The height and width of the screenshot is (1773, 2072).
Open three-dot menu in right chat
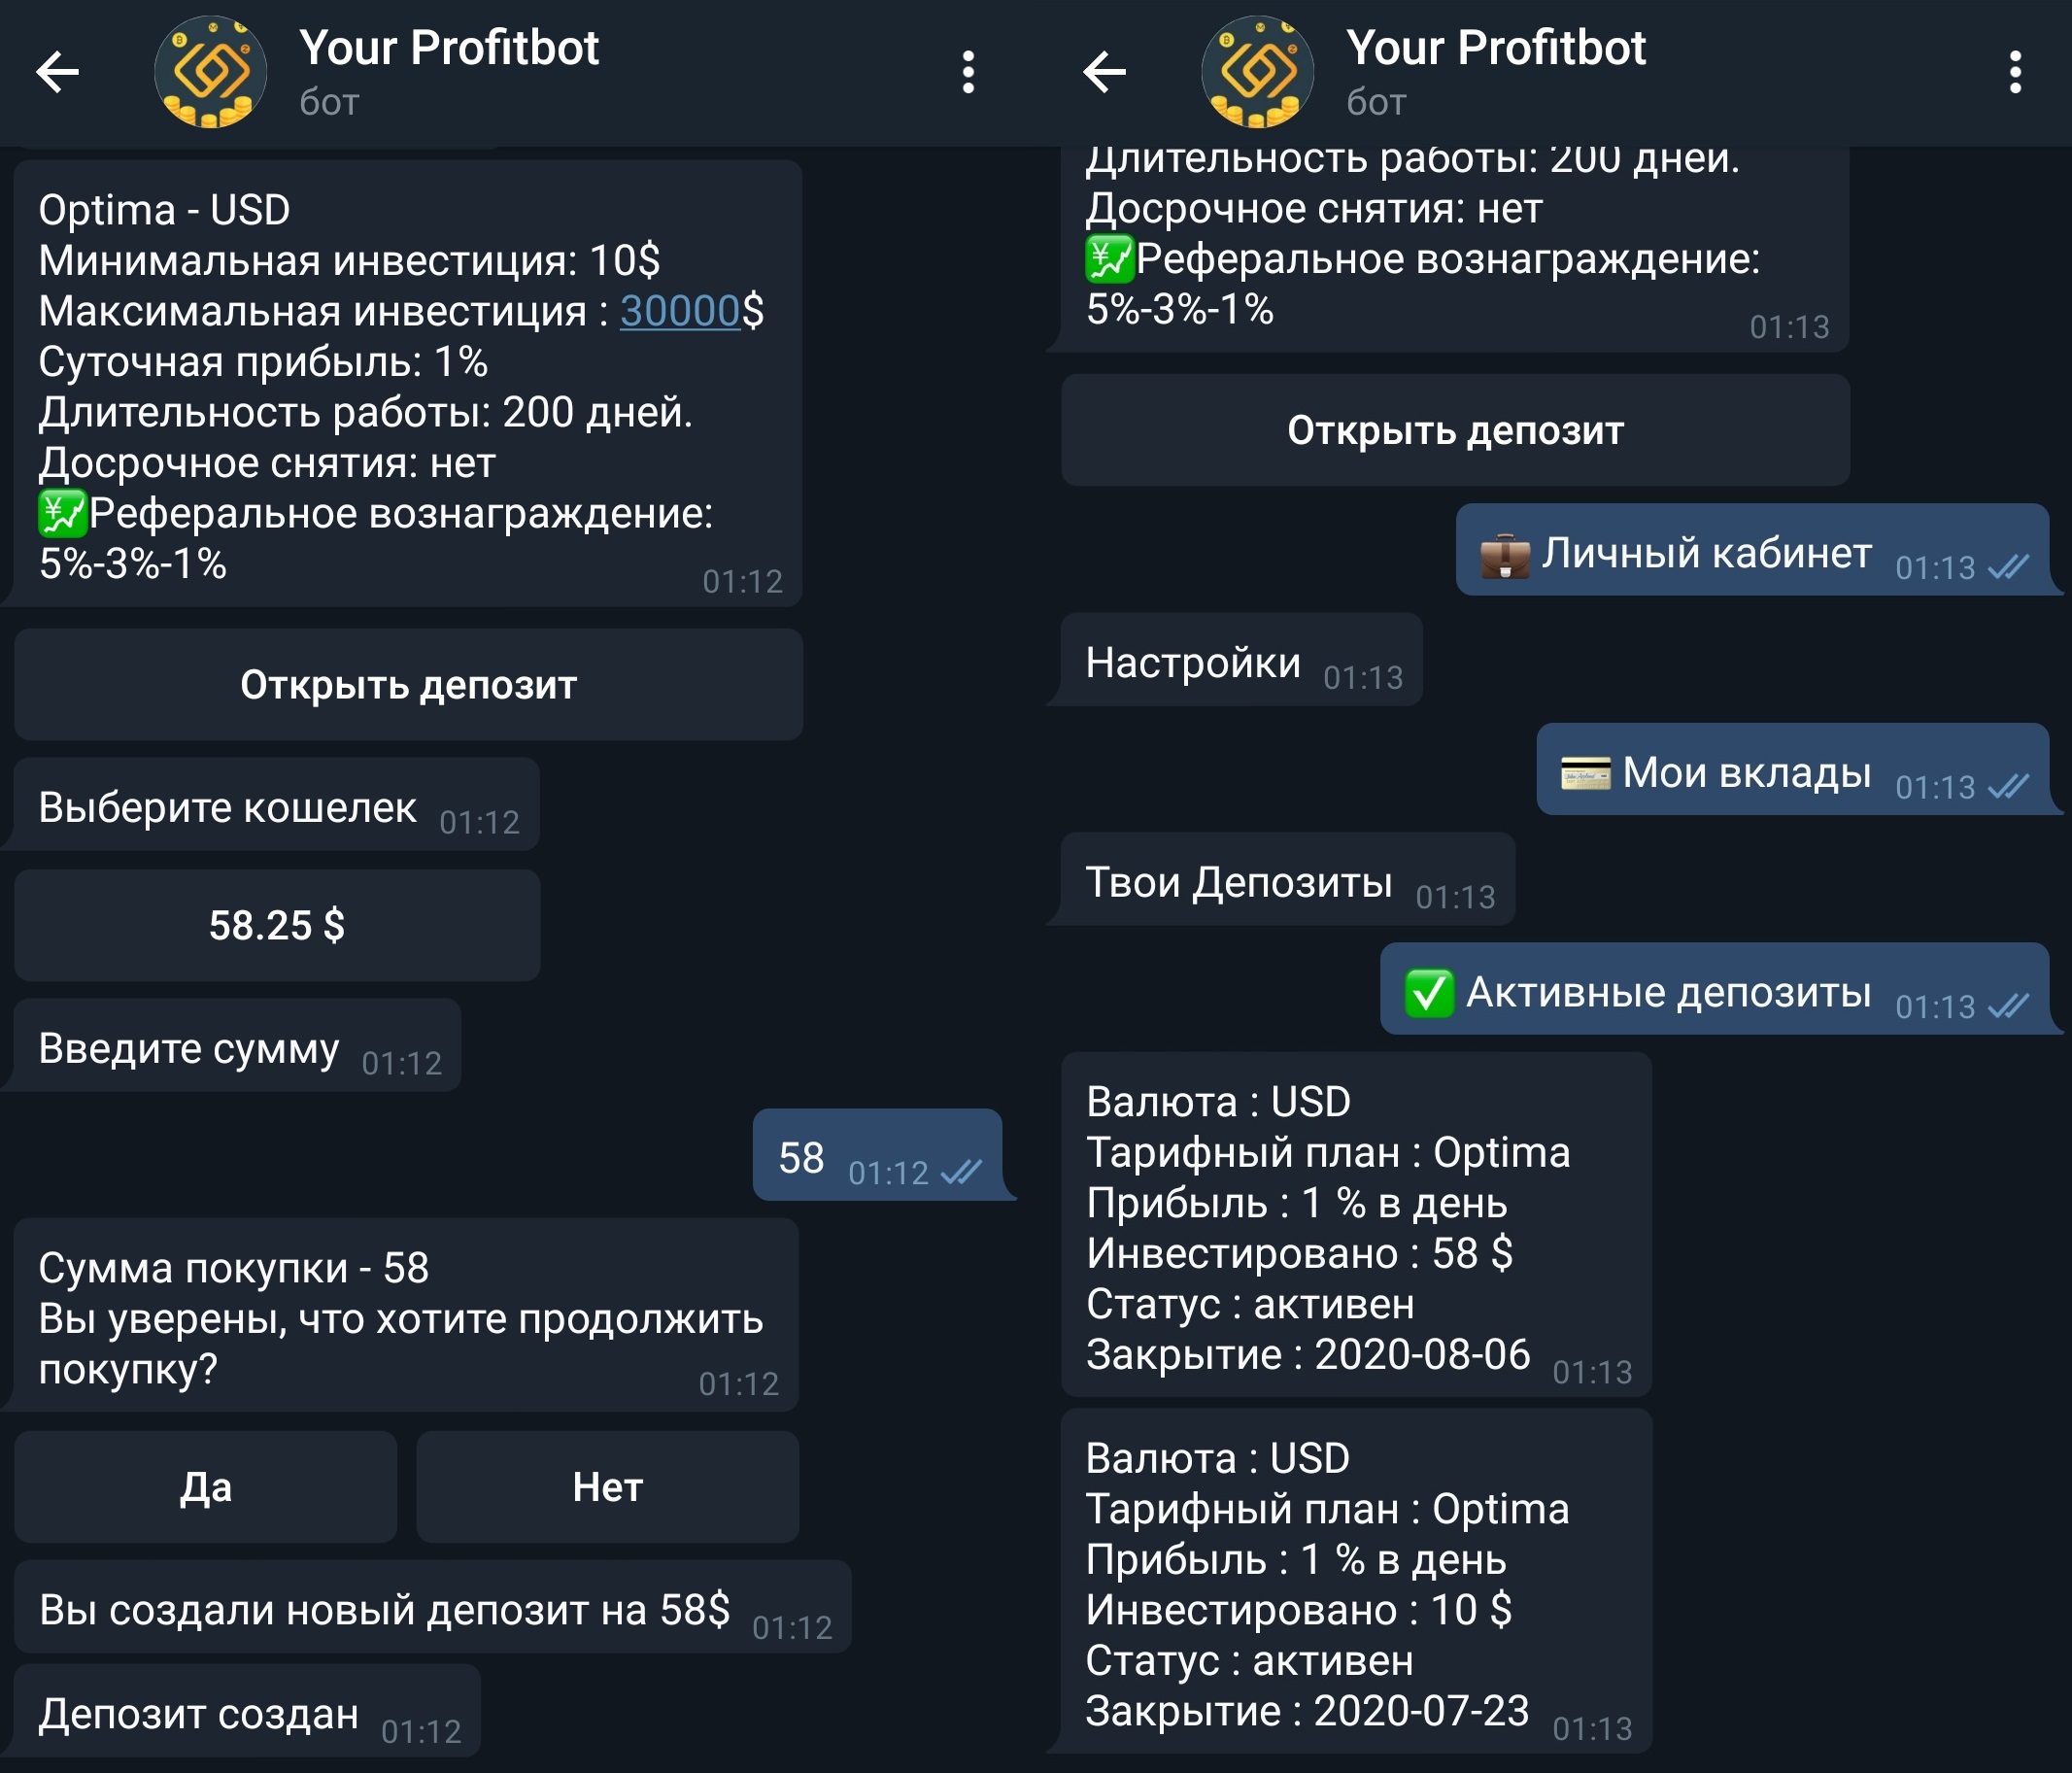2014,72
